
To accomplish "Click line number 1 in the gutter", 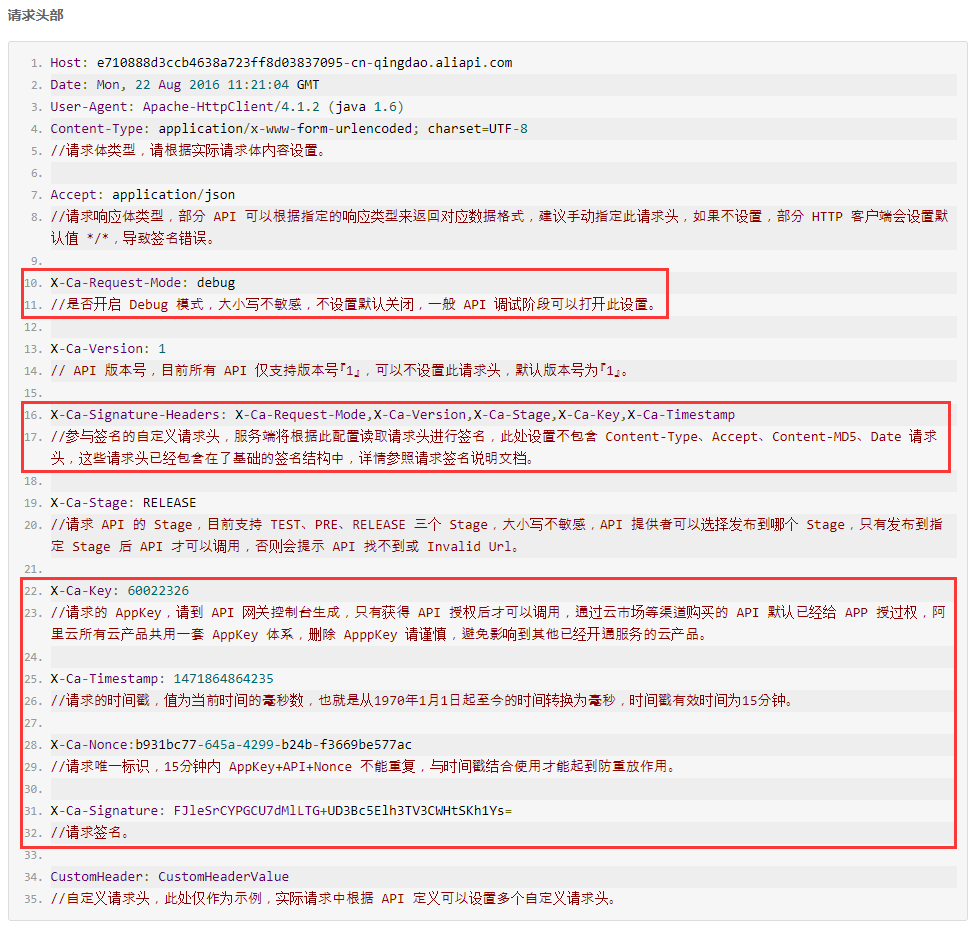I will (36, 64).
